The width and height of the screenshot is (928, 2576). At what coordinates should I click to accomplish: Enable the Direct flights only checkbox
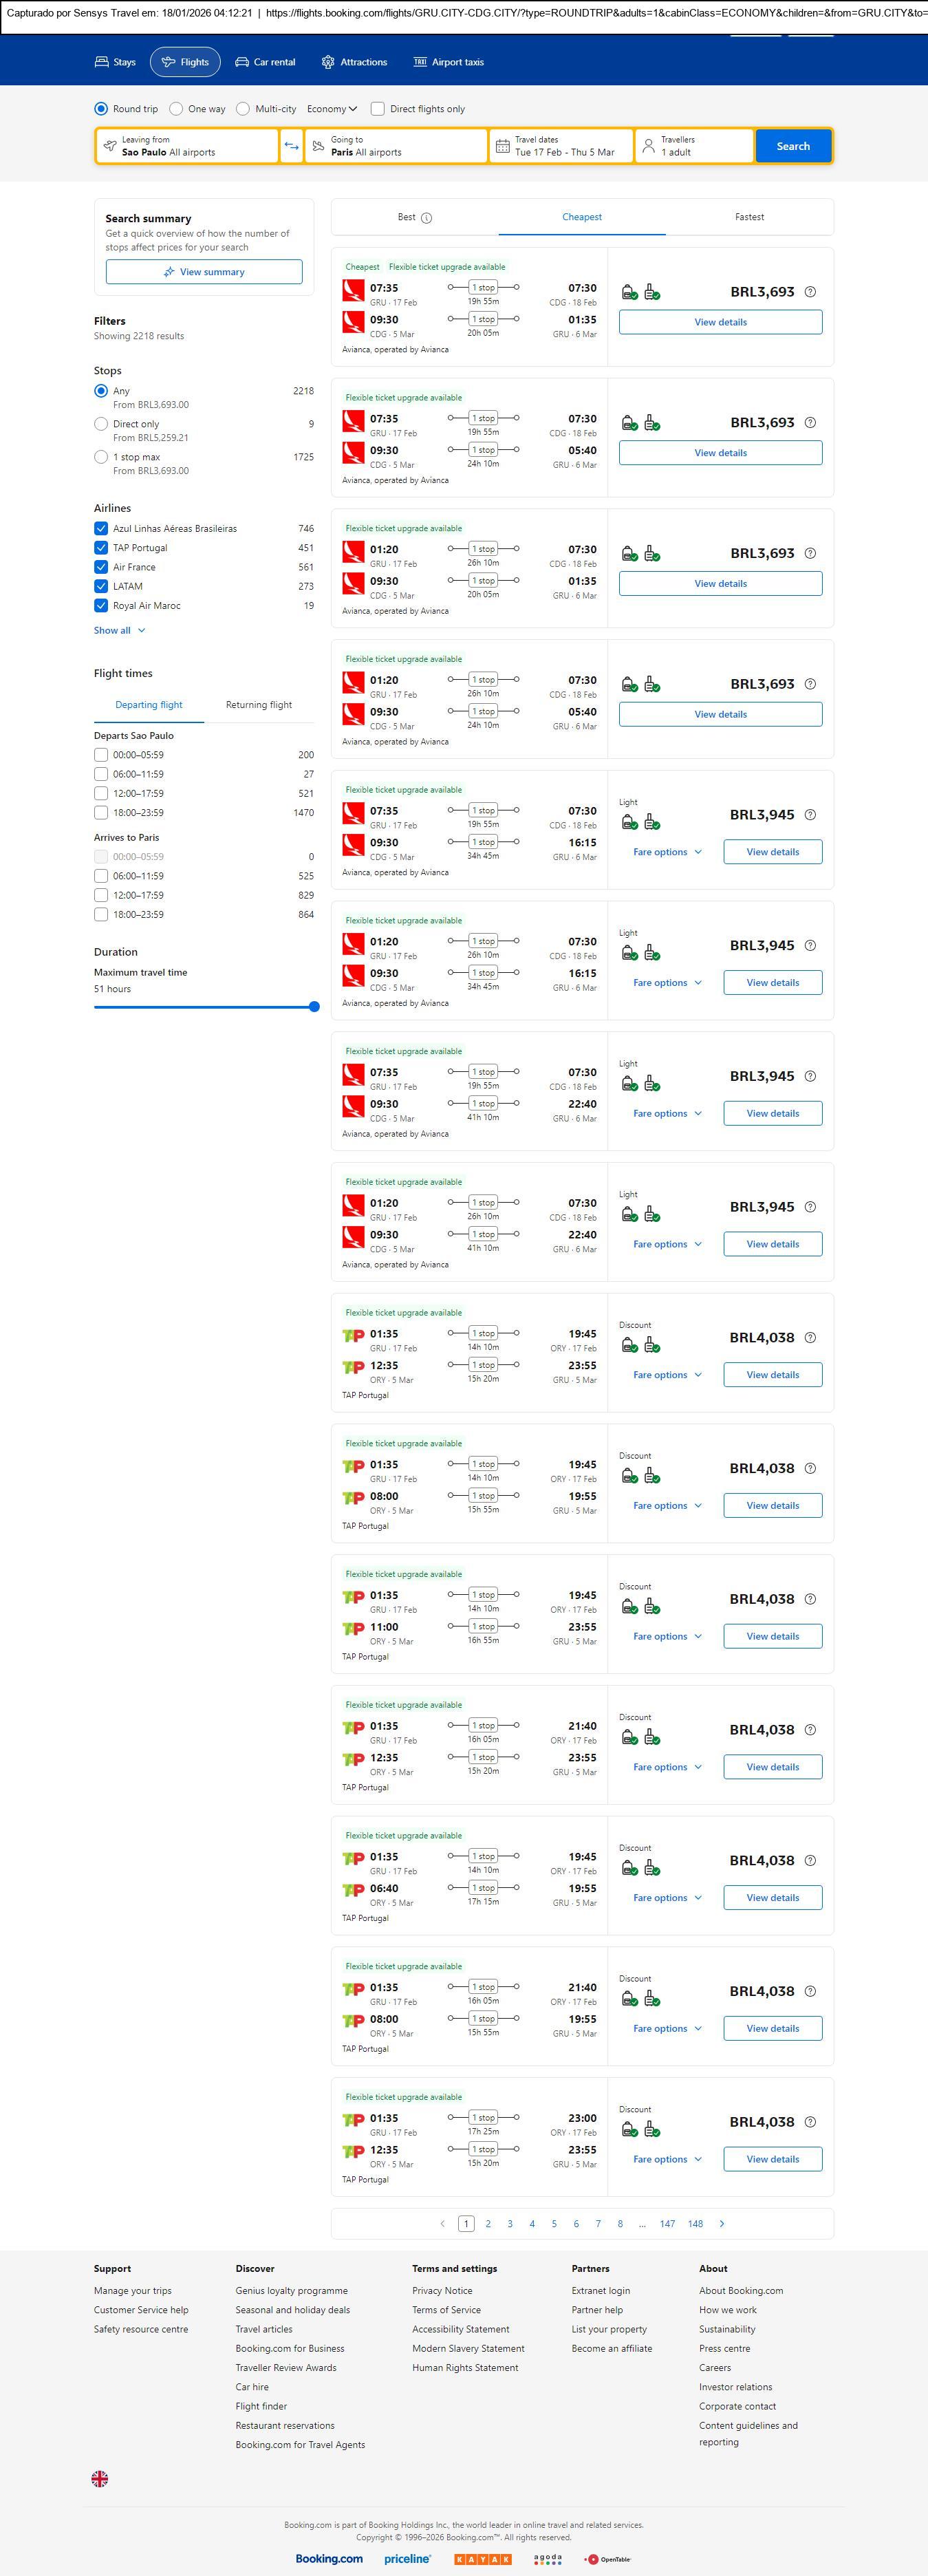coord(378,109)
